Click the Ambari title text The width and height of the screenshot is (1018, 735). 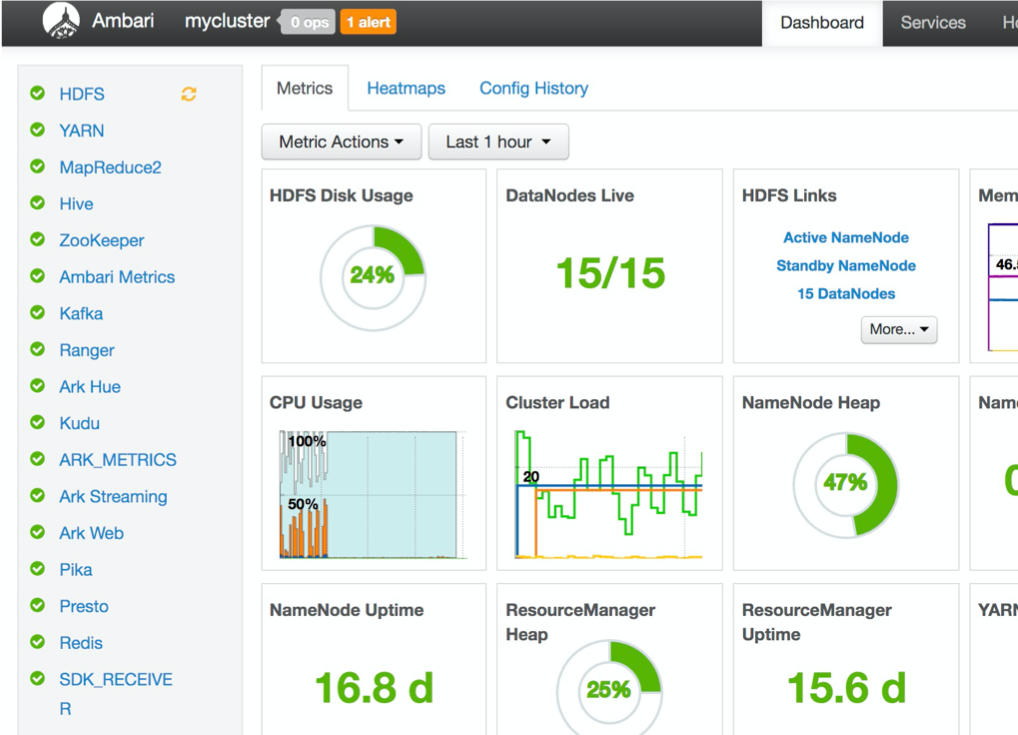point(123,21)
